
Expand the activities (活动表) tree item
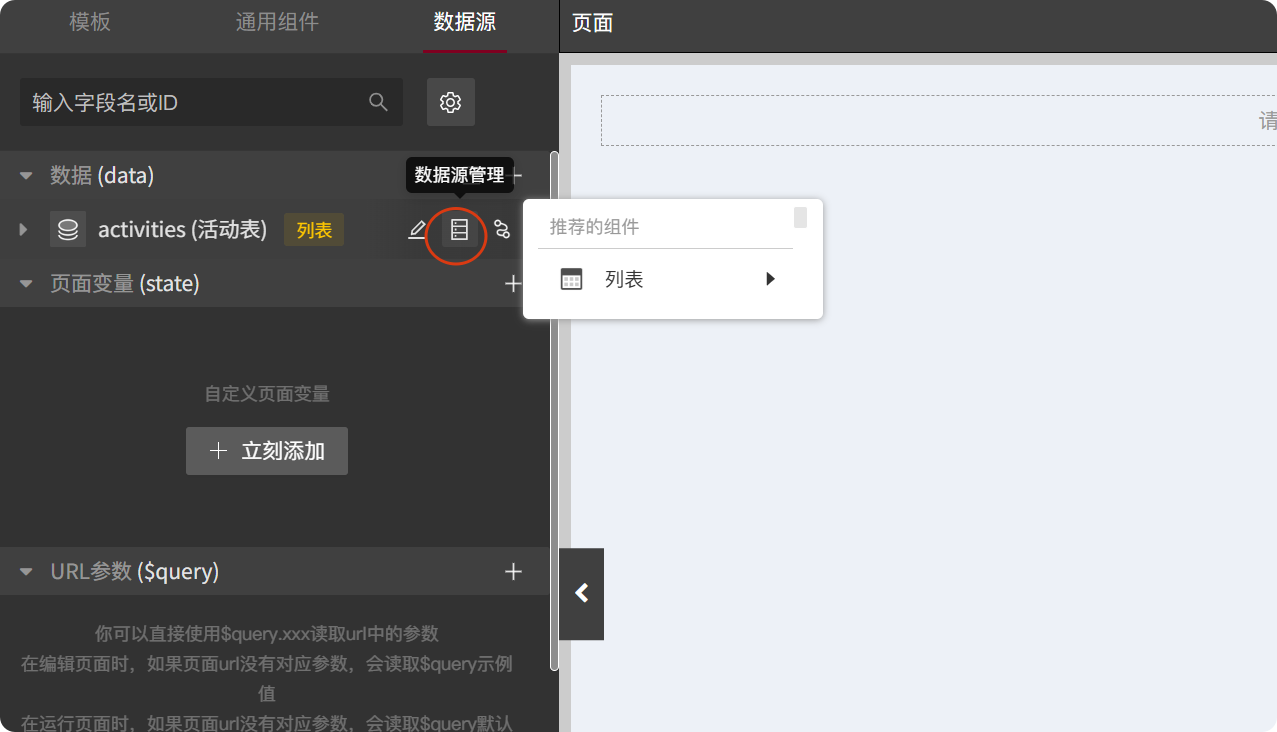click(x=22, y=229)
